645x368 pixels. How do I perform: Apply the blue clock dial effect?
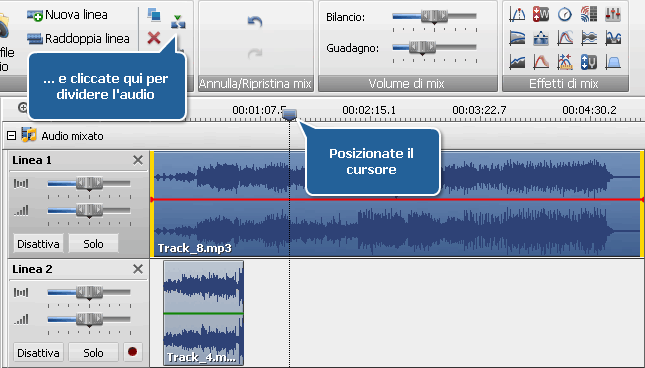tap(565, 15)
